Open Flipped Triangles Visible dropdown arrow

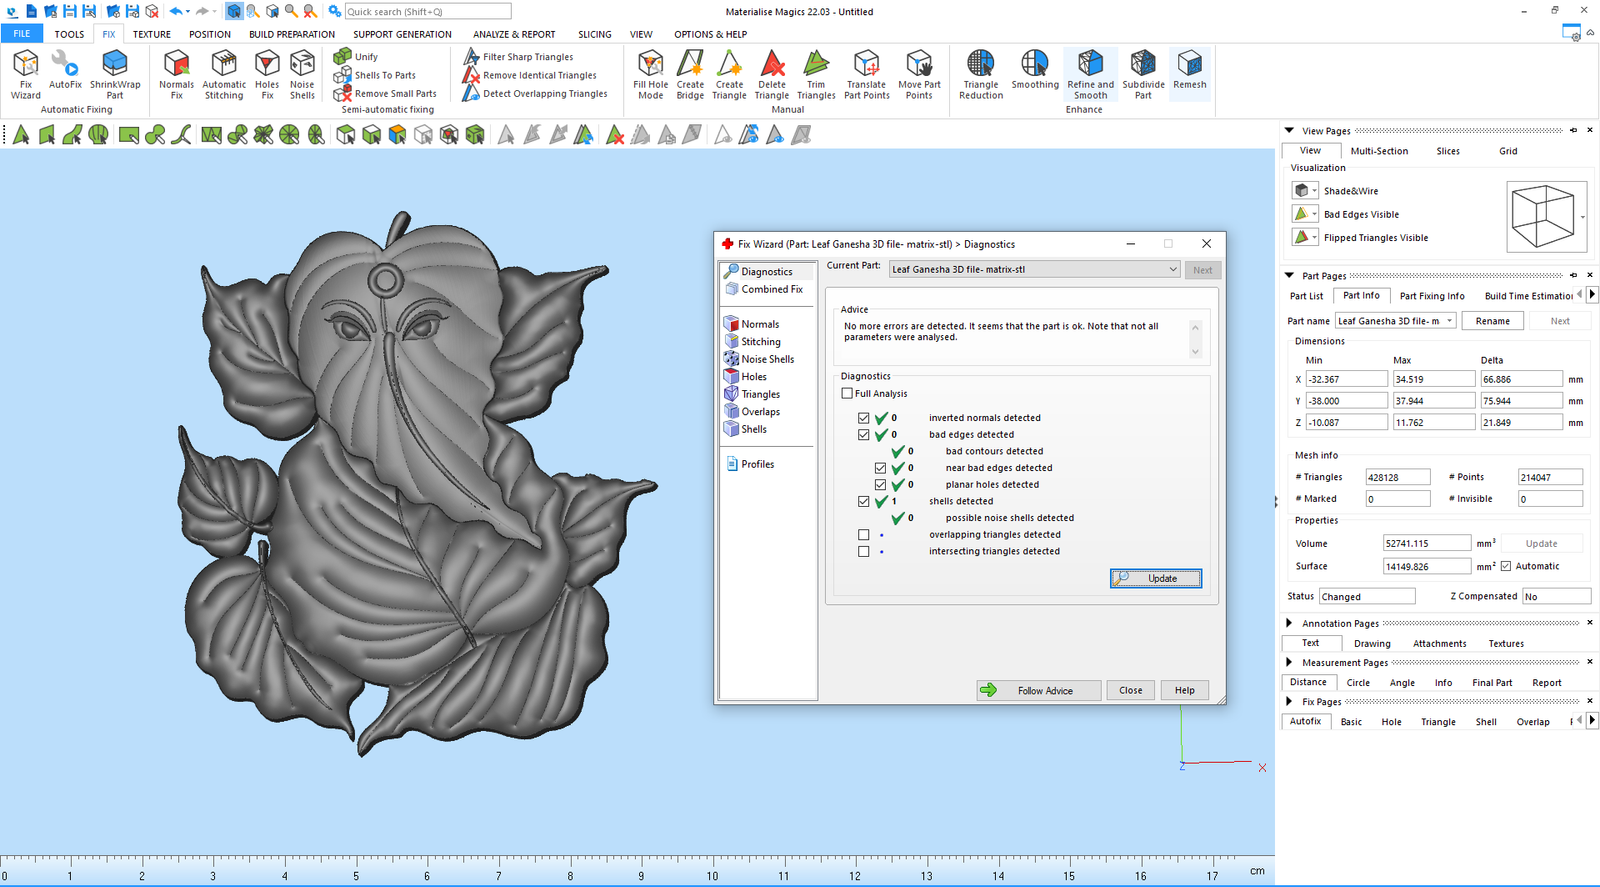click(x=1314, y=238)
